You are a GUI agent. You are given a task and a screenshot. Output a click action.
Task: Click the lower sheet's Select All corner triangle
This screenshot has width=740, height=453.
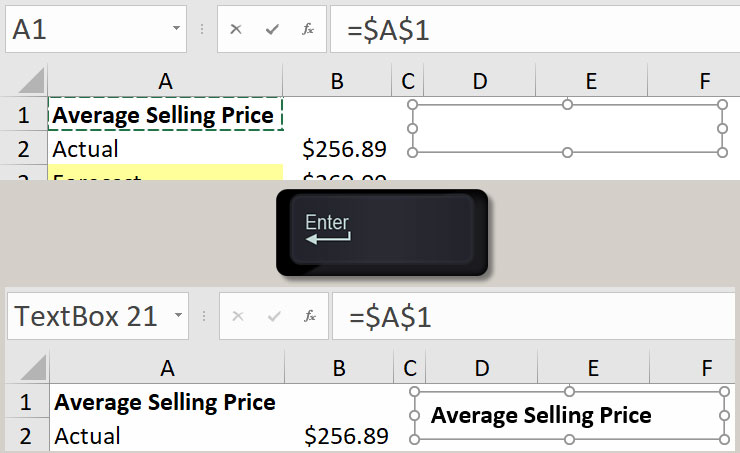tap(33, 368)
